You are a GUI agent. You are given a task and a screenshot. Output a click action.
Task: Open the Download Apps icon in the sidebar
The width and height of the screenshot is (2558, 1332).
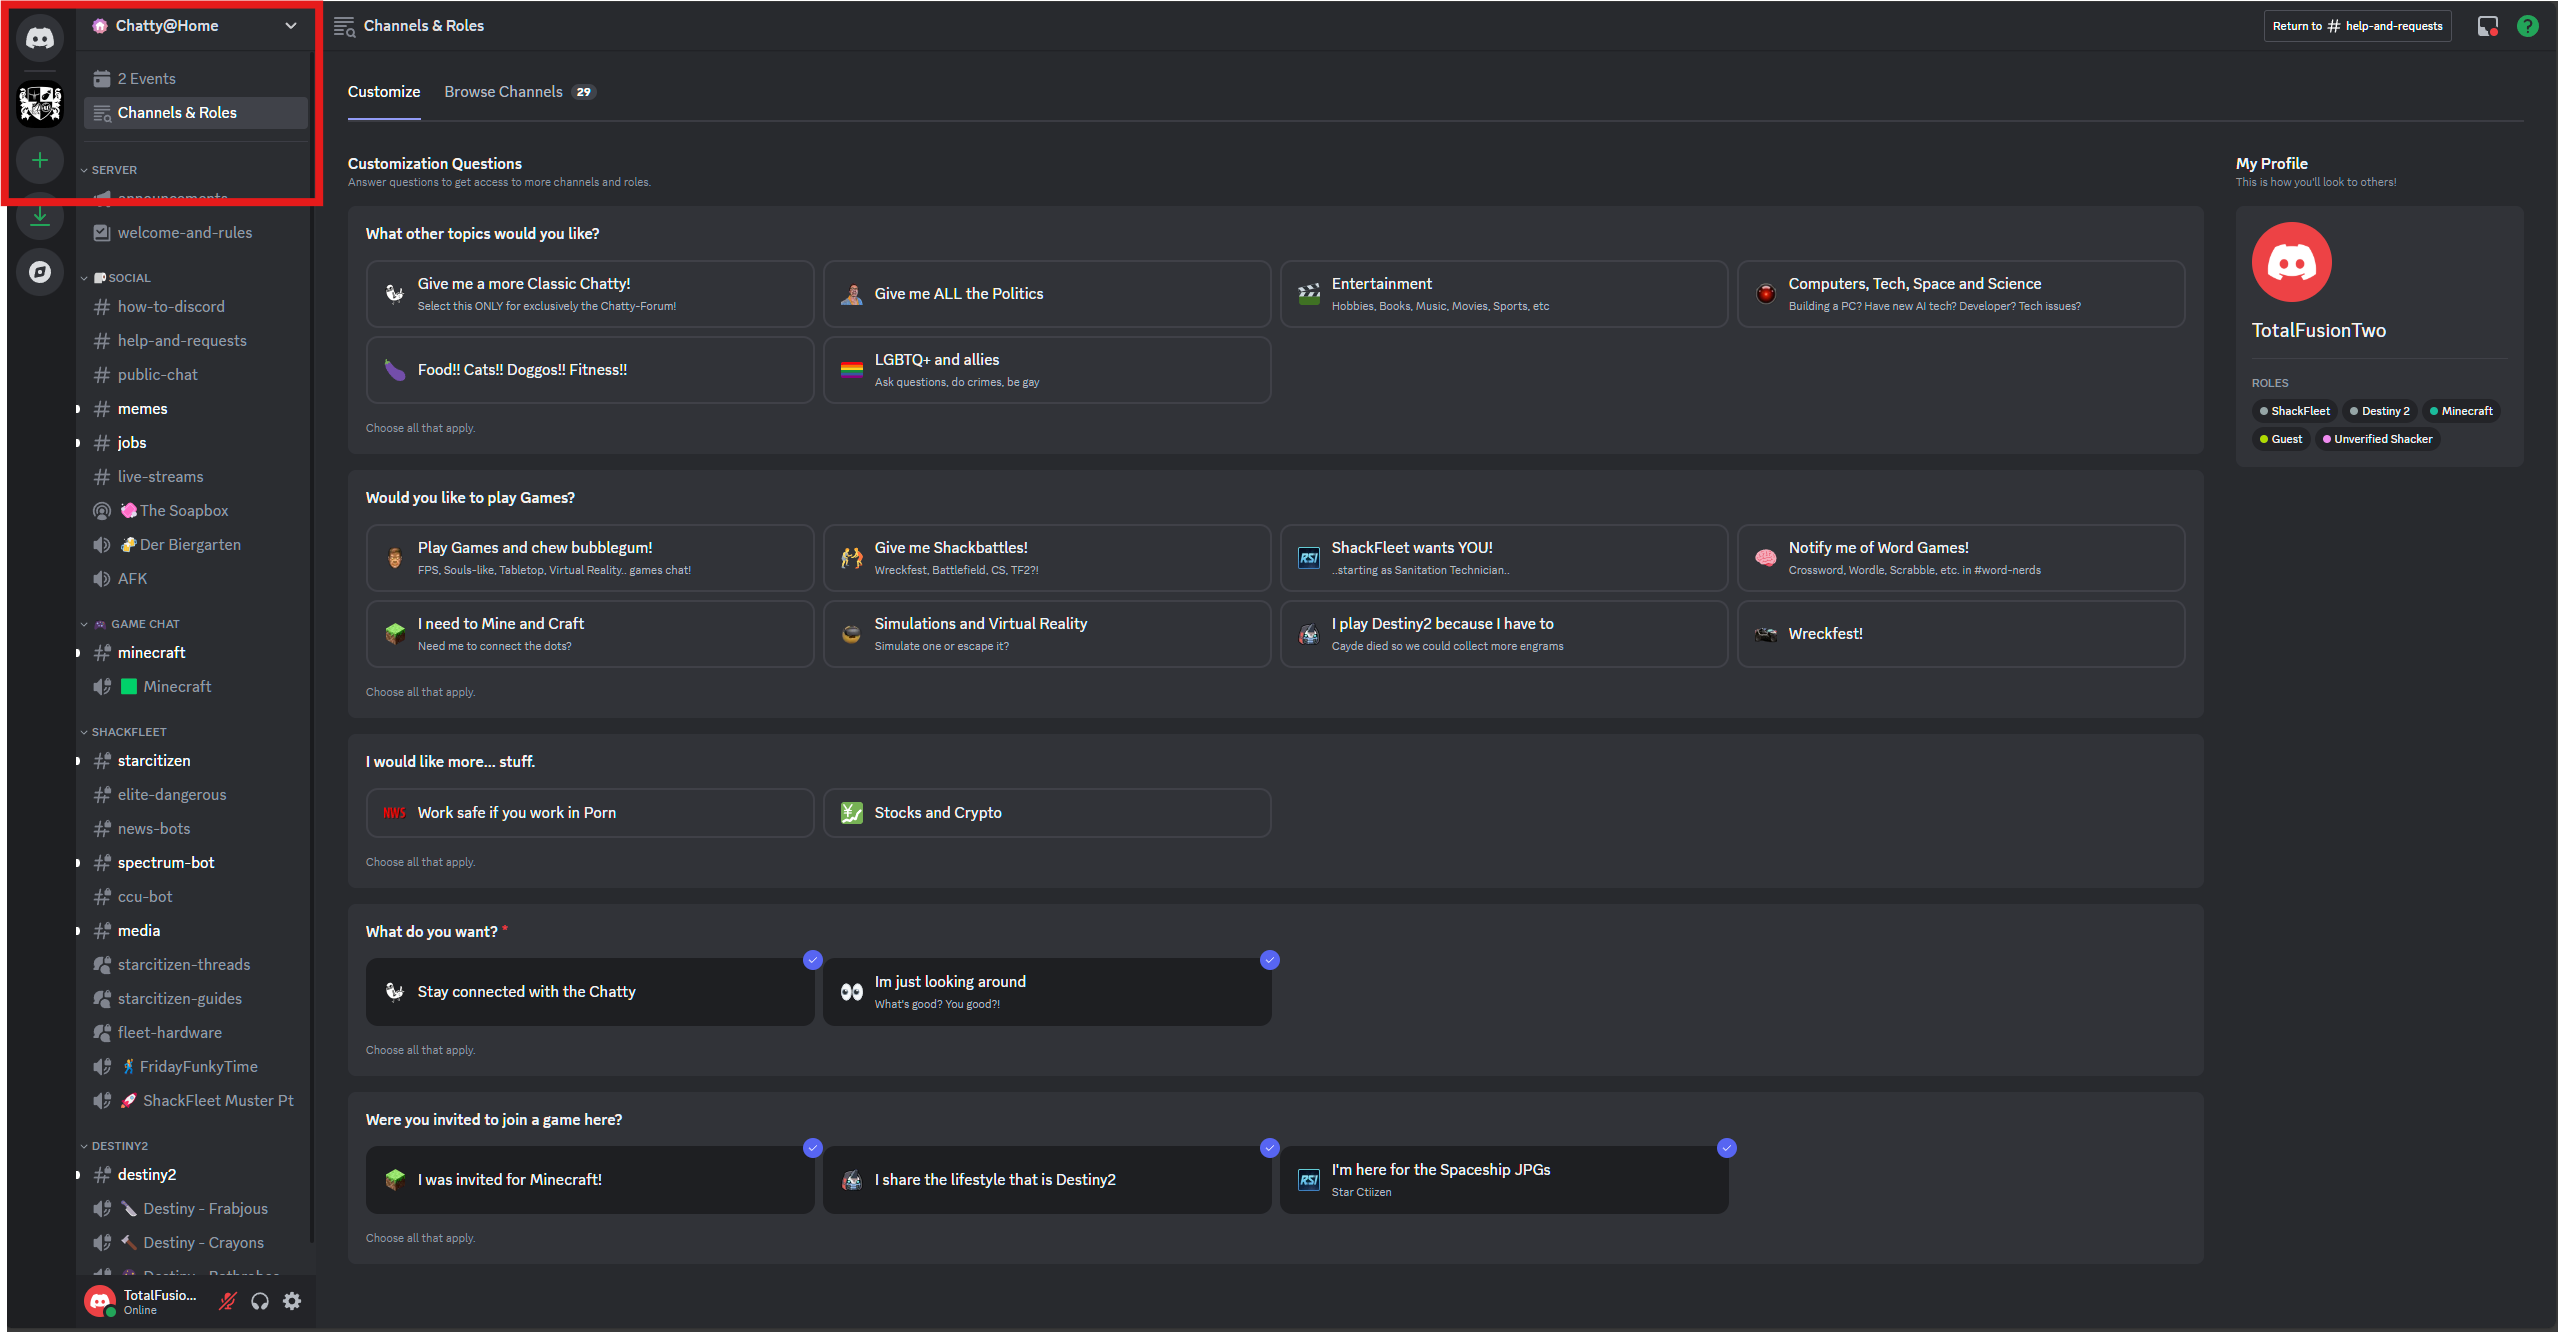[x=39, y=215]
